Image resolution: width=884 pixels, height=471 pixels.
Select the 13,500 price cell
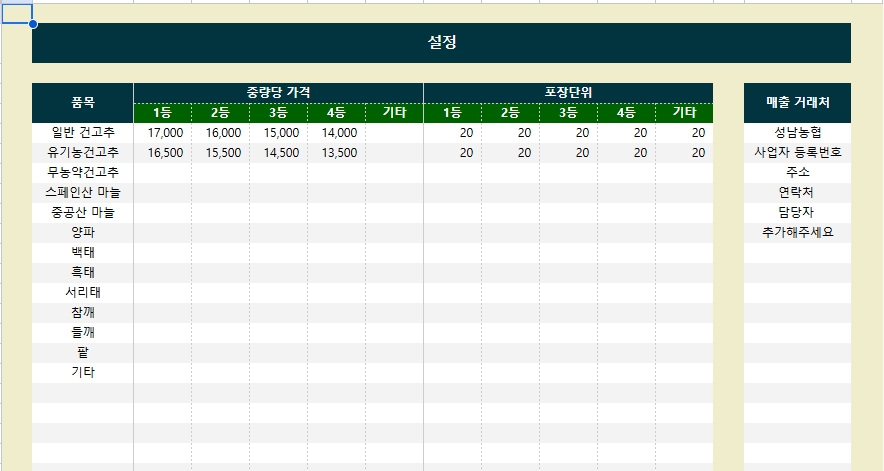tap(337, 153)
